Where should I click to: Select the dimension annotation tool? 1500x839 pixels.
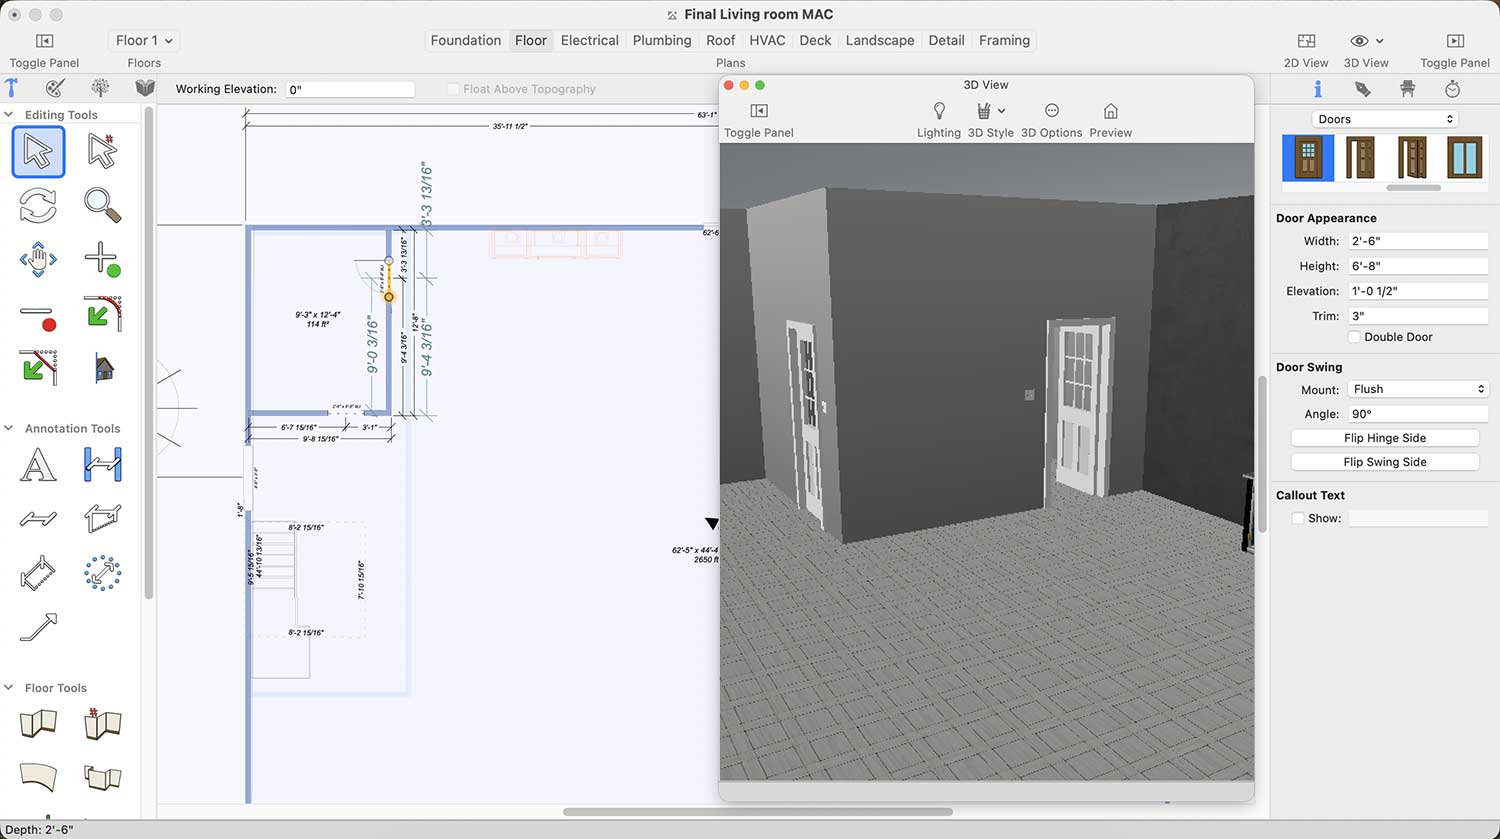click(102, 465)
